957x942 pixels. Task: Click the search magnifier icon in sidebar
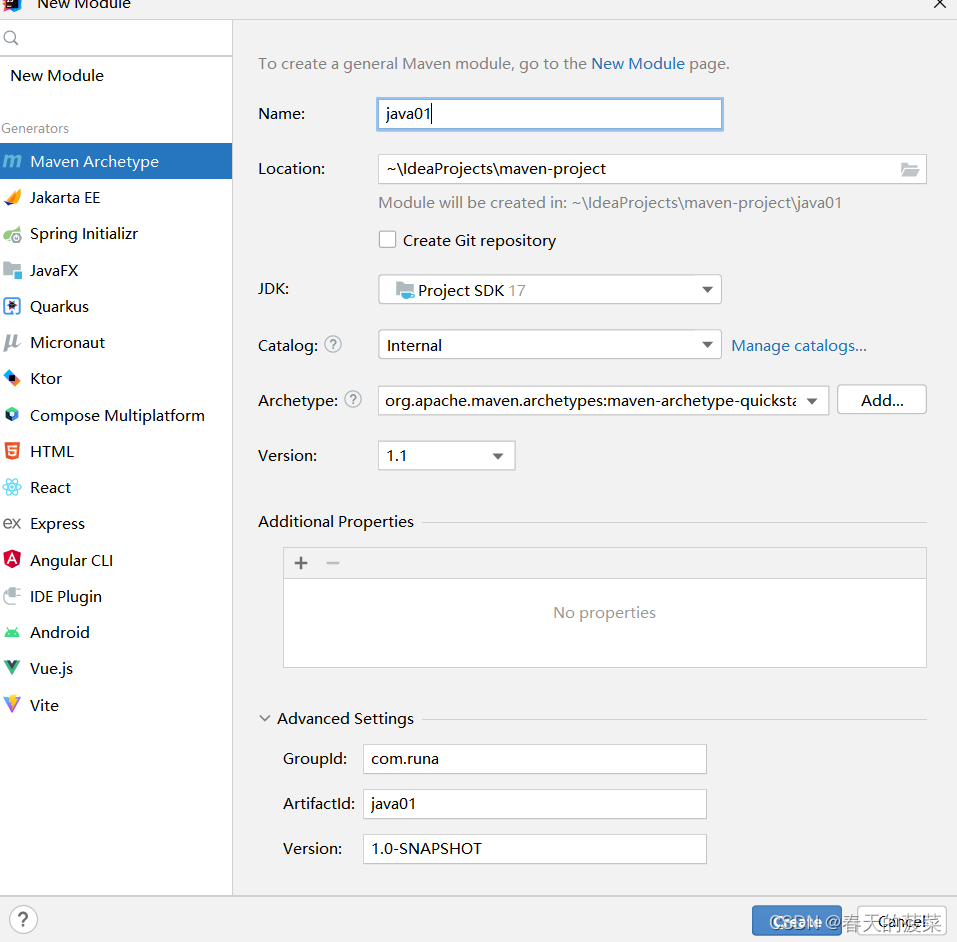[x=11, y=38]
